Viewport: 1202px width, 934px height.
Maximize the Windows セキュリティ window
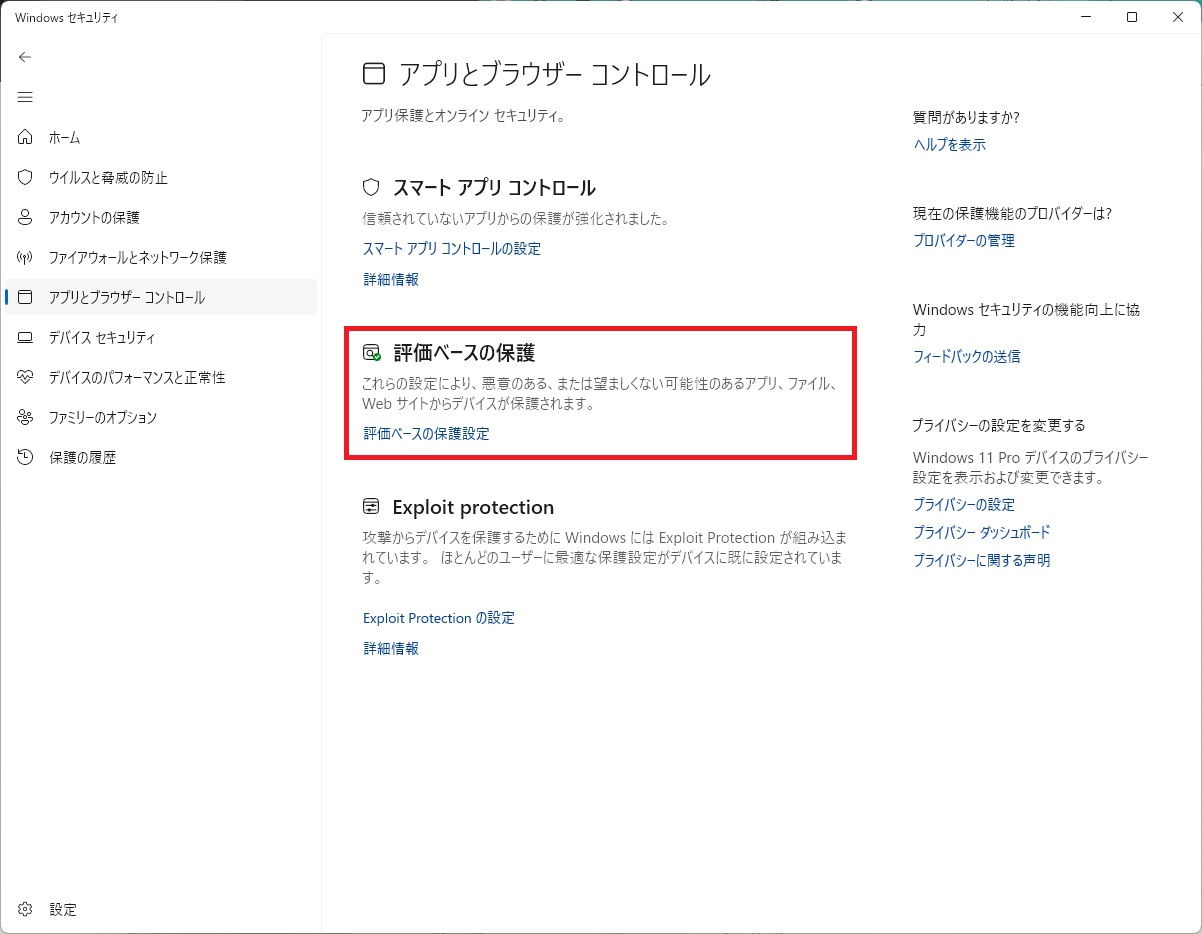1132,17
